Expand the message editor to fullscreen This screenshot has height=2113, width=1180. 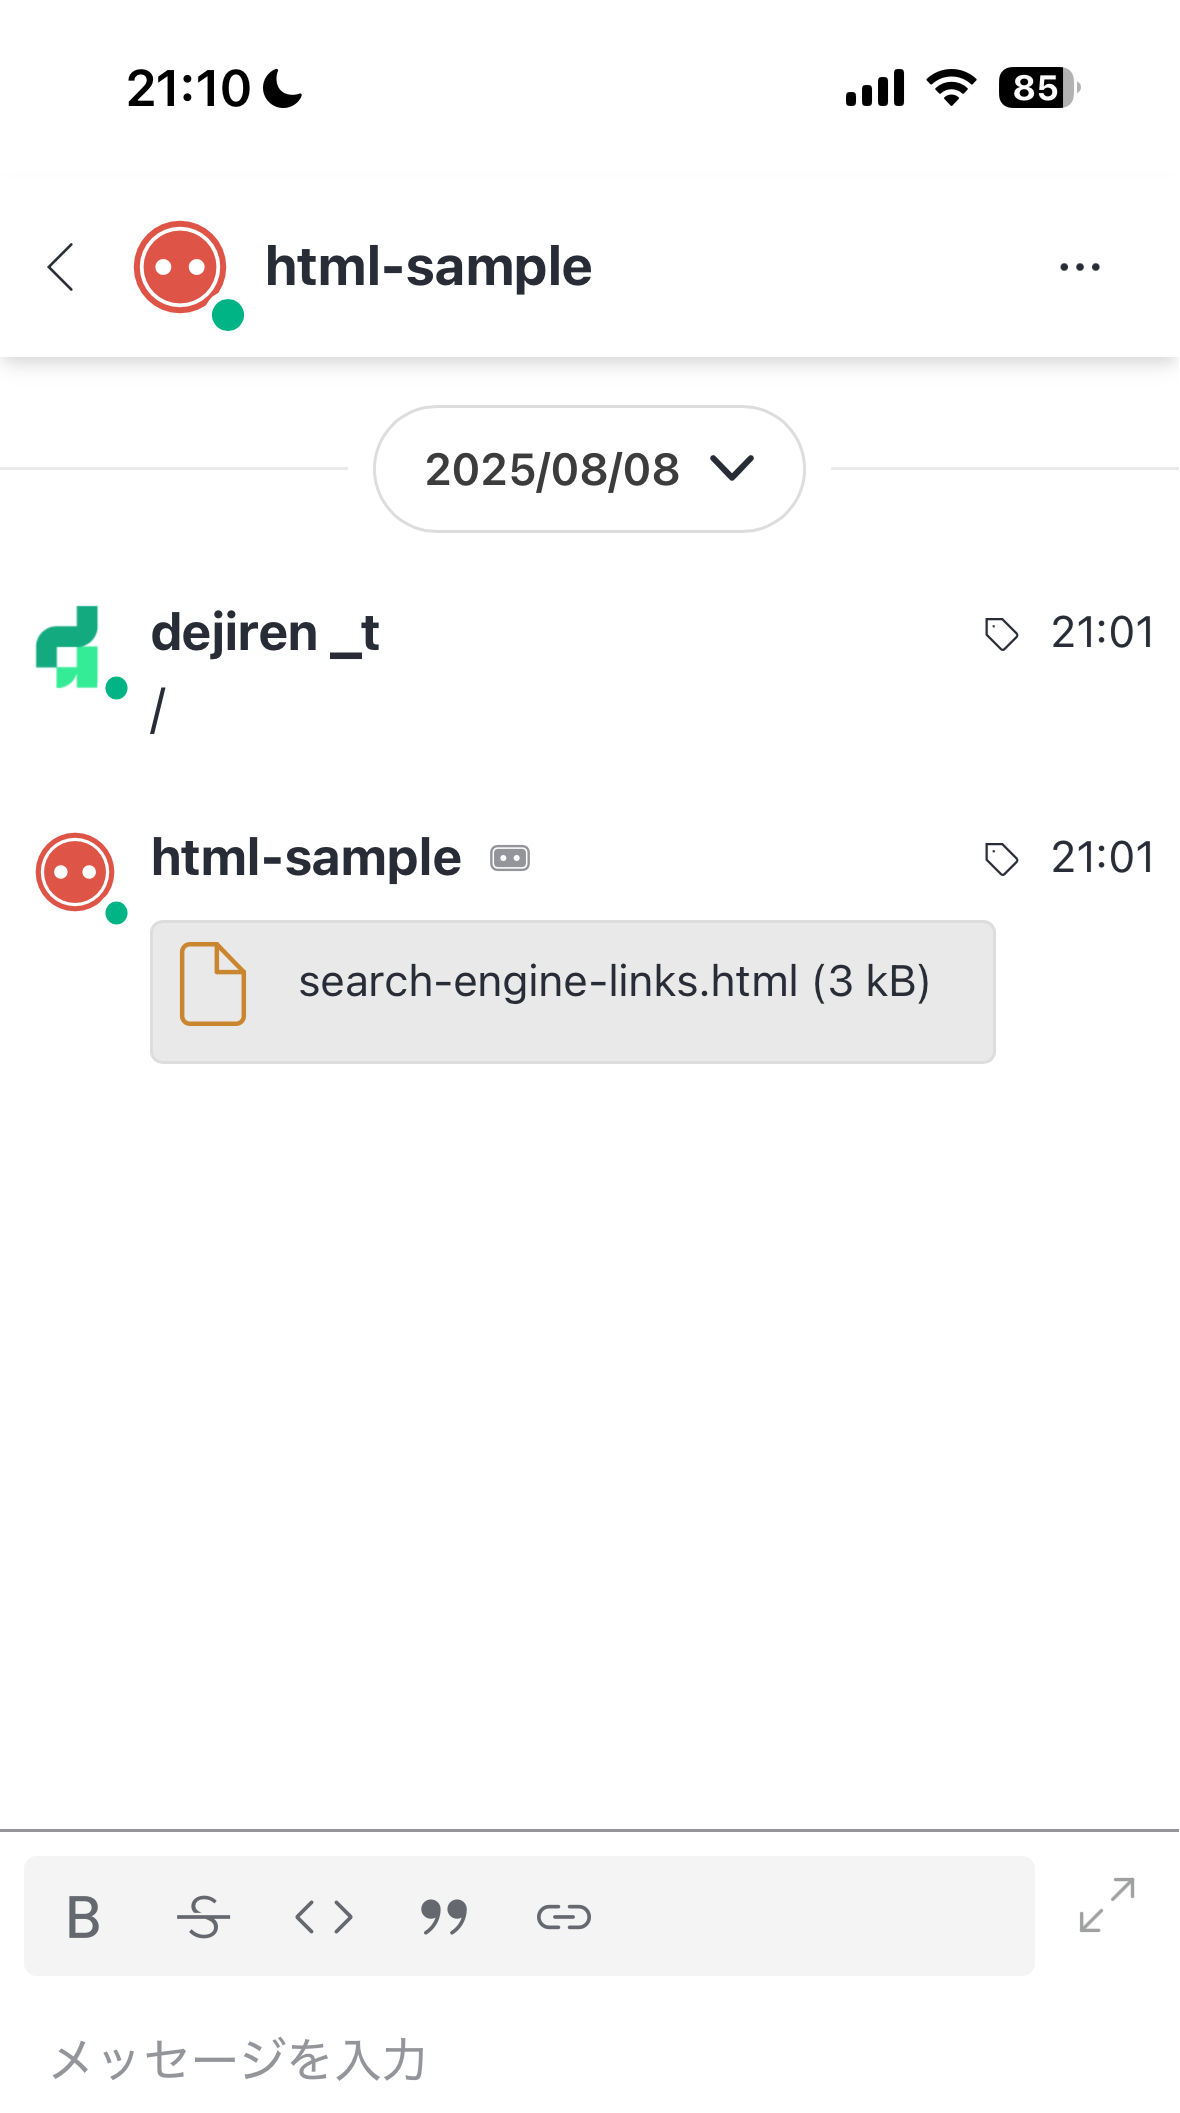tap(1107, 1905)
